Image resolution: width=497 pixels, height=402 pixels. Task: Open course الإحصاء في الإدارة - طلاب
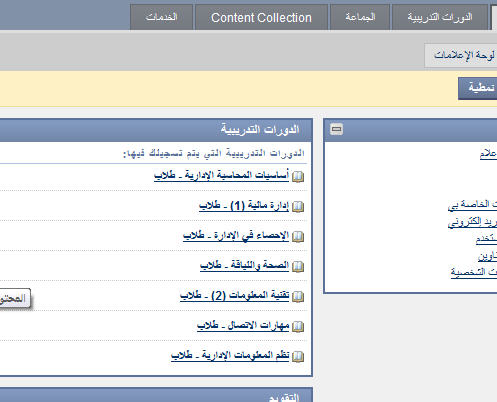(x=236, y=236)
